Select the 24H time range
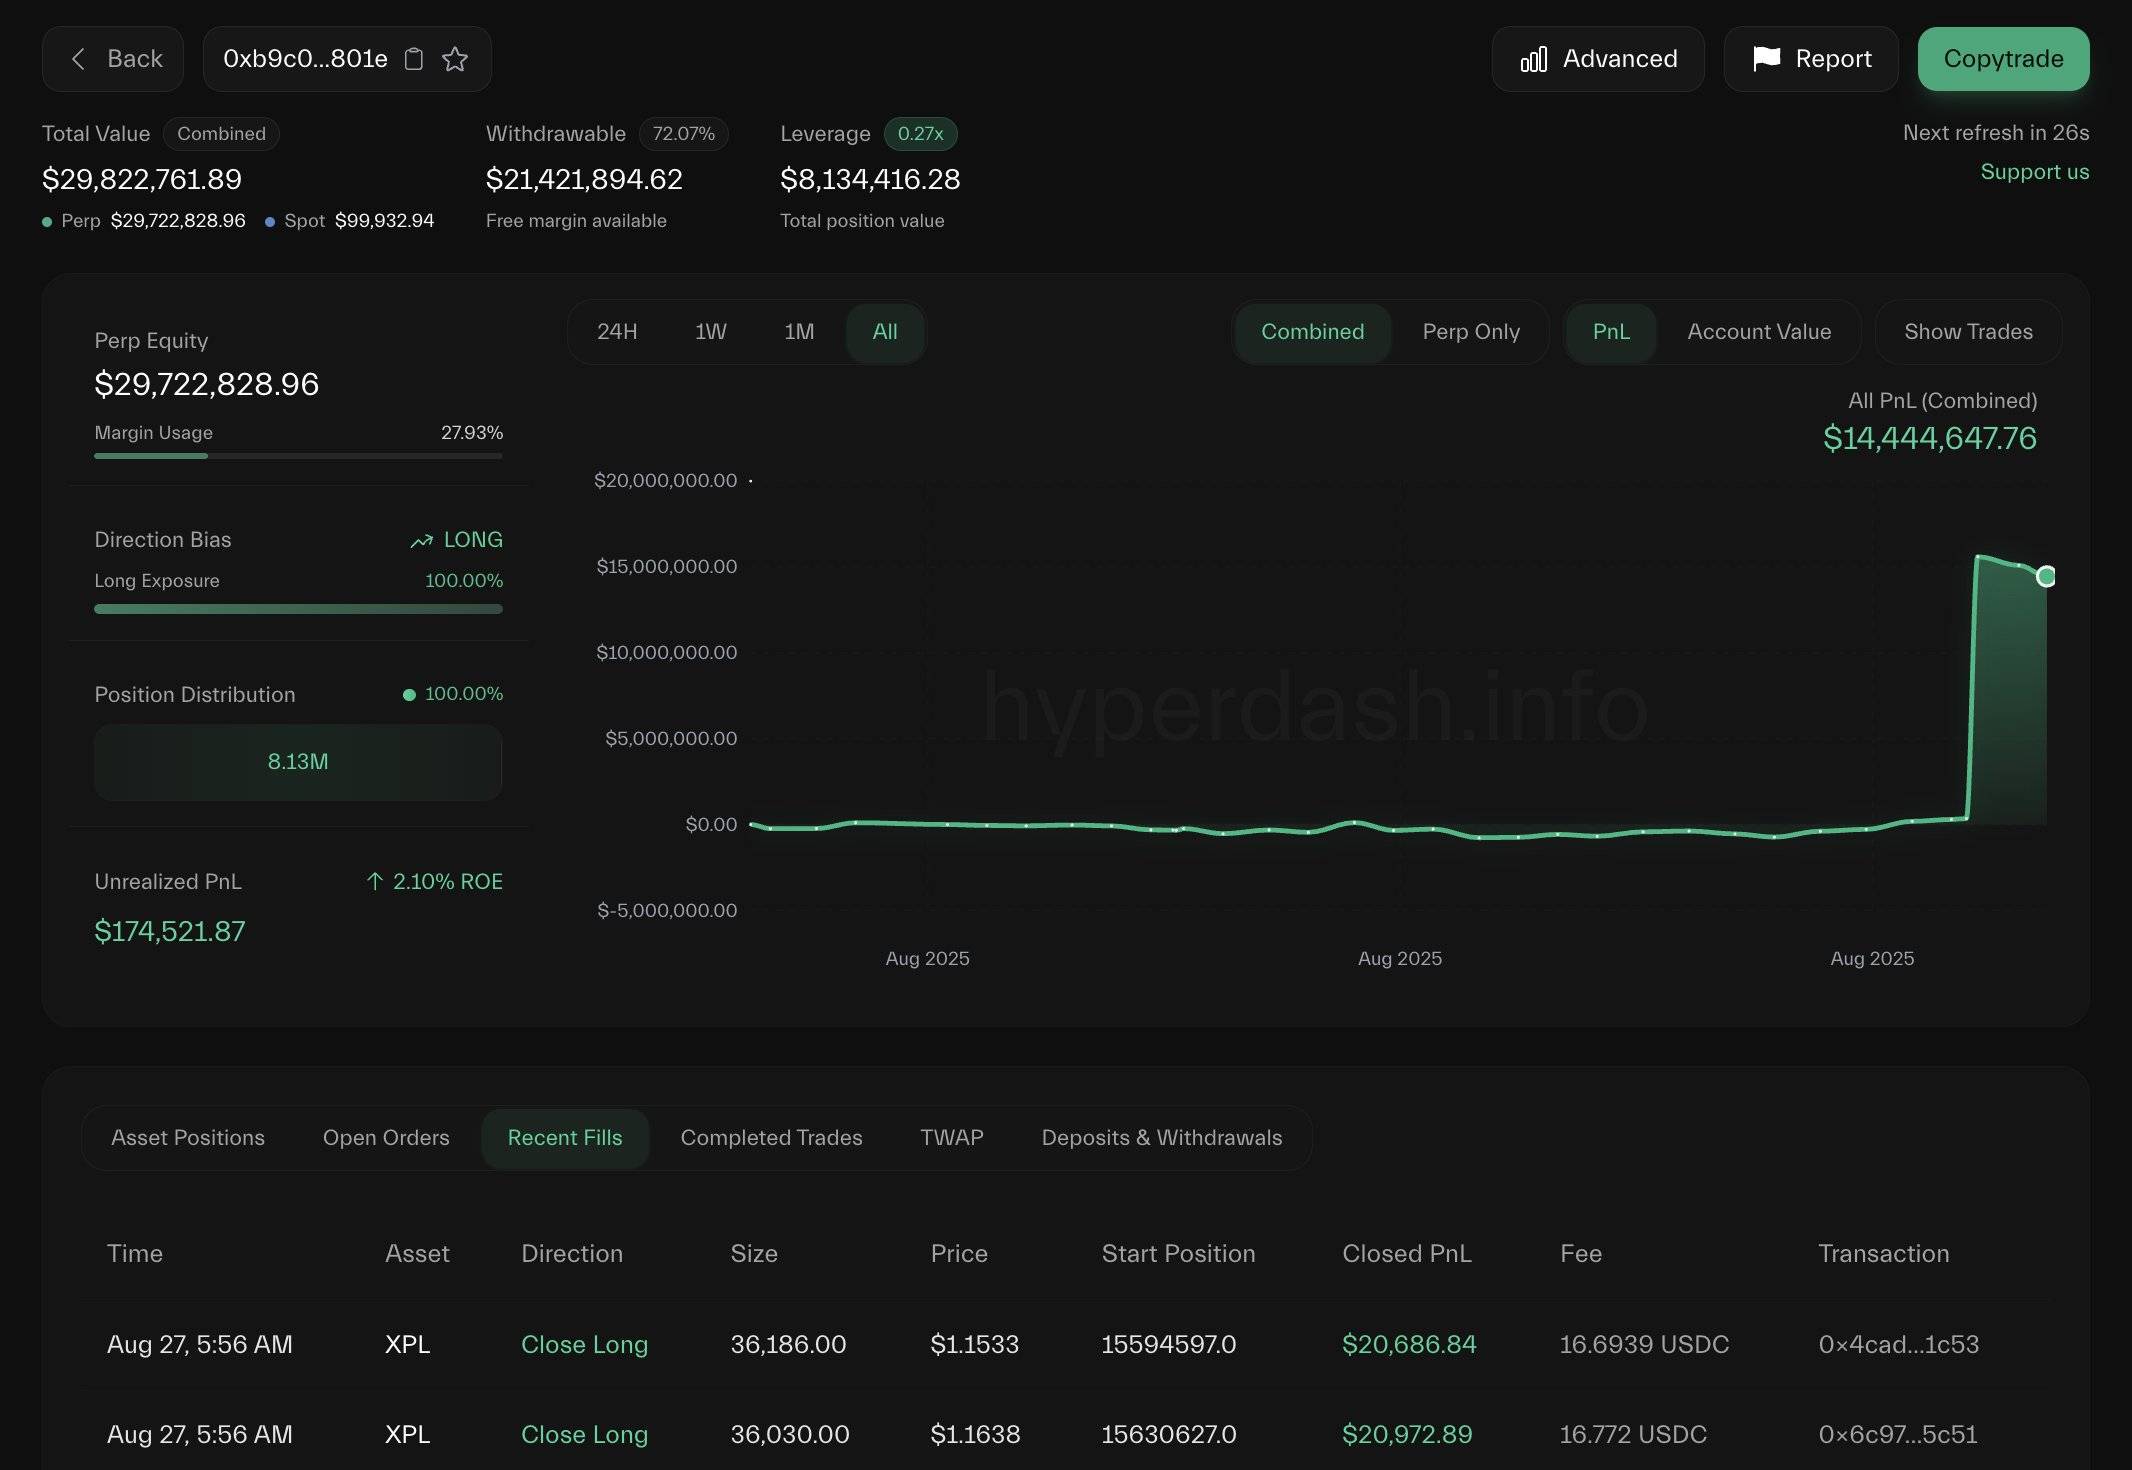 [617, 332]
